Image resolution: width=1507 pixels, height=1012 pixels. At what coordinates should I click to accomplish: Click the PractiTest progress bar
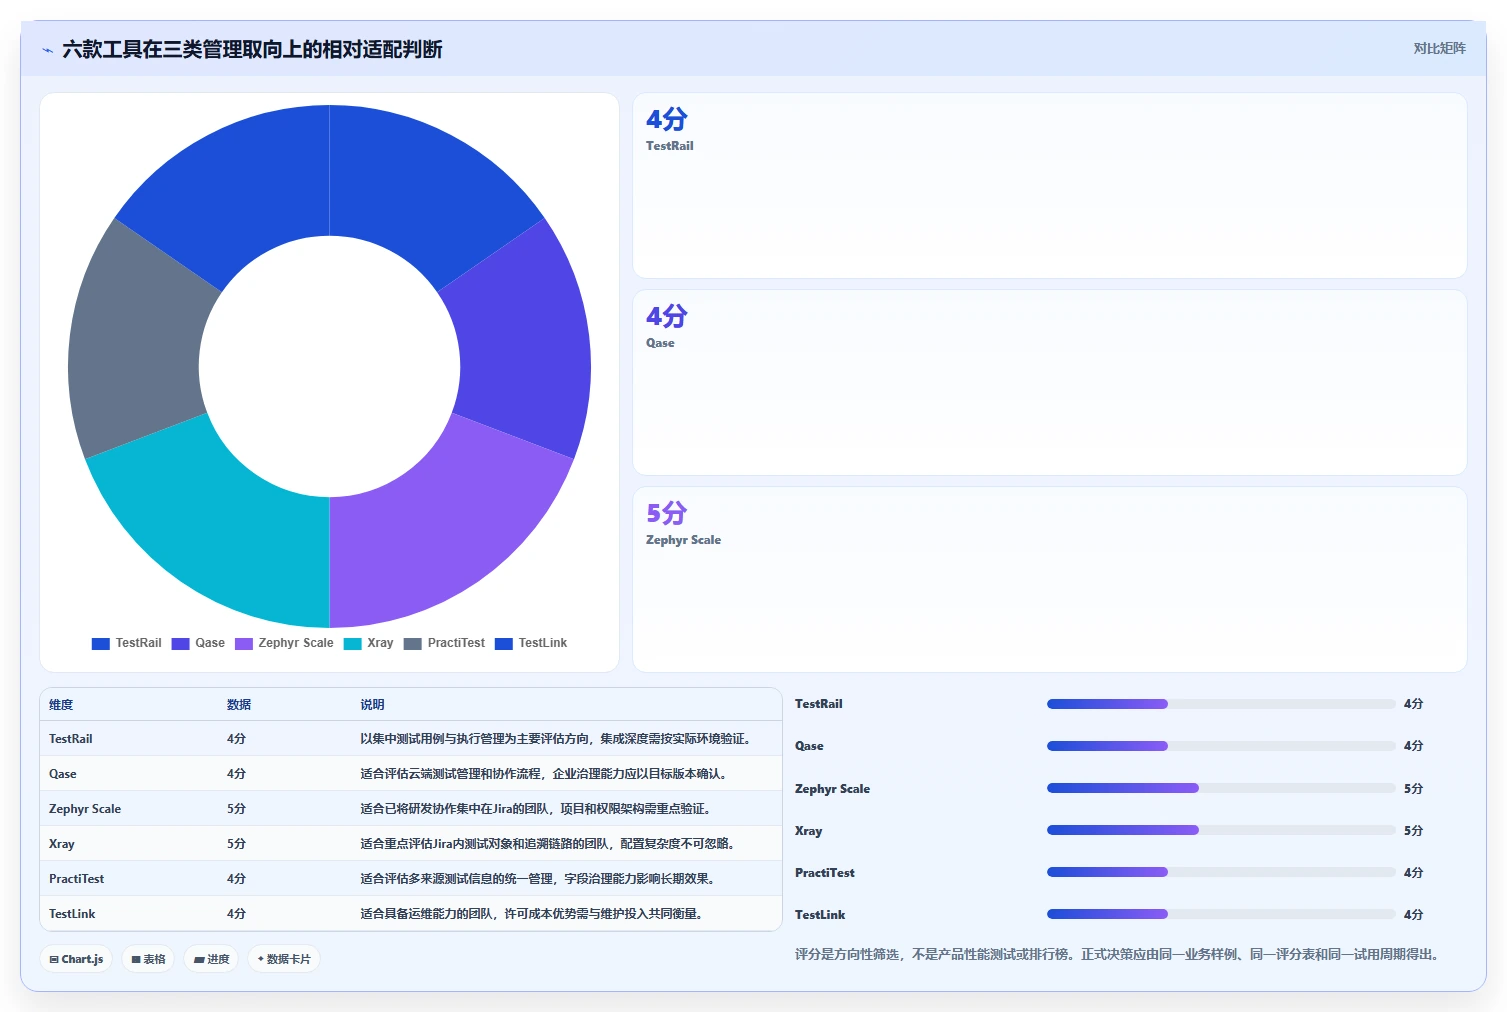(x=1221, y=872)
